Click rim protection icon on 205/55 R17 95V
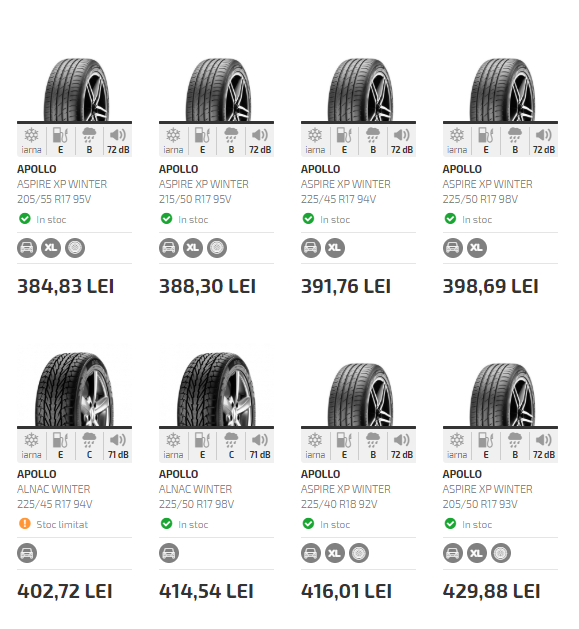This screenshot has width=579, height=629. 75,248
